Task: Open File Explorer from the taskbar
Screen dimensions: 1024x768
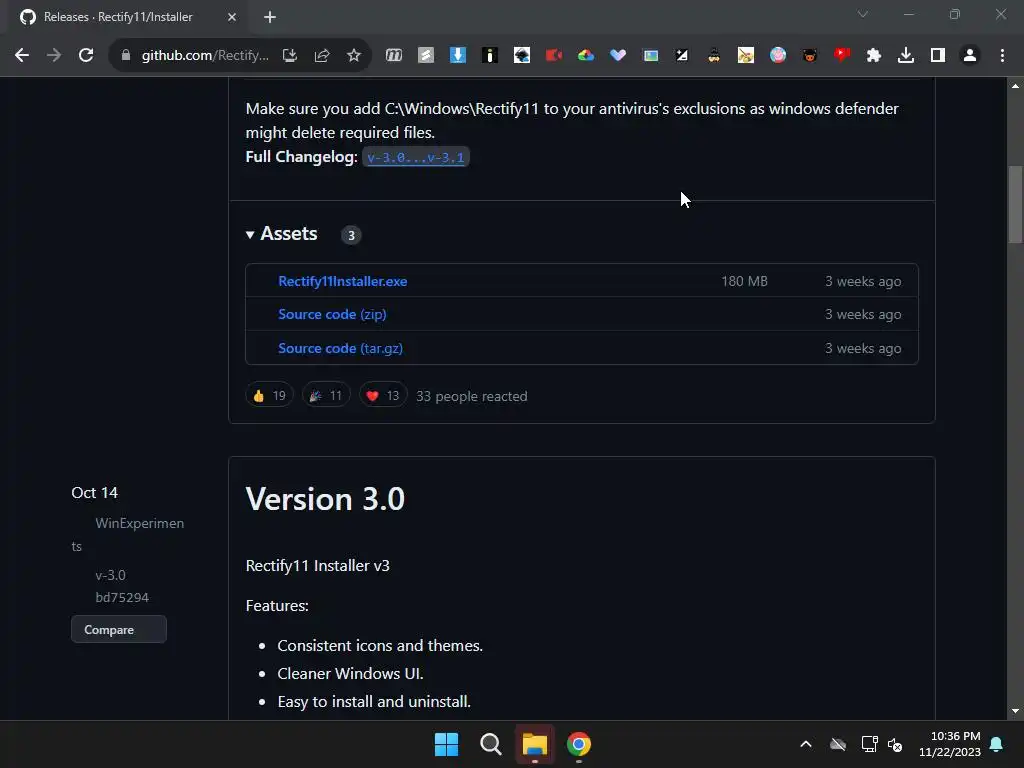Action: click(534, 744)
